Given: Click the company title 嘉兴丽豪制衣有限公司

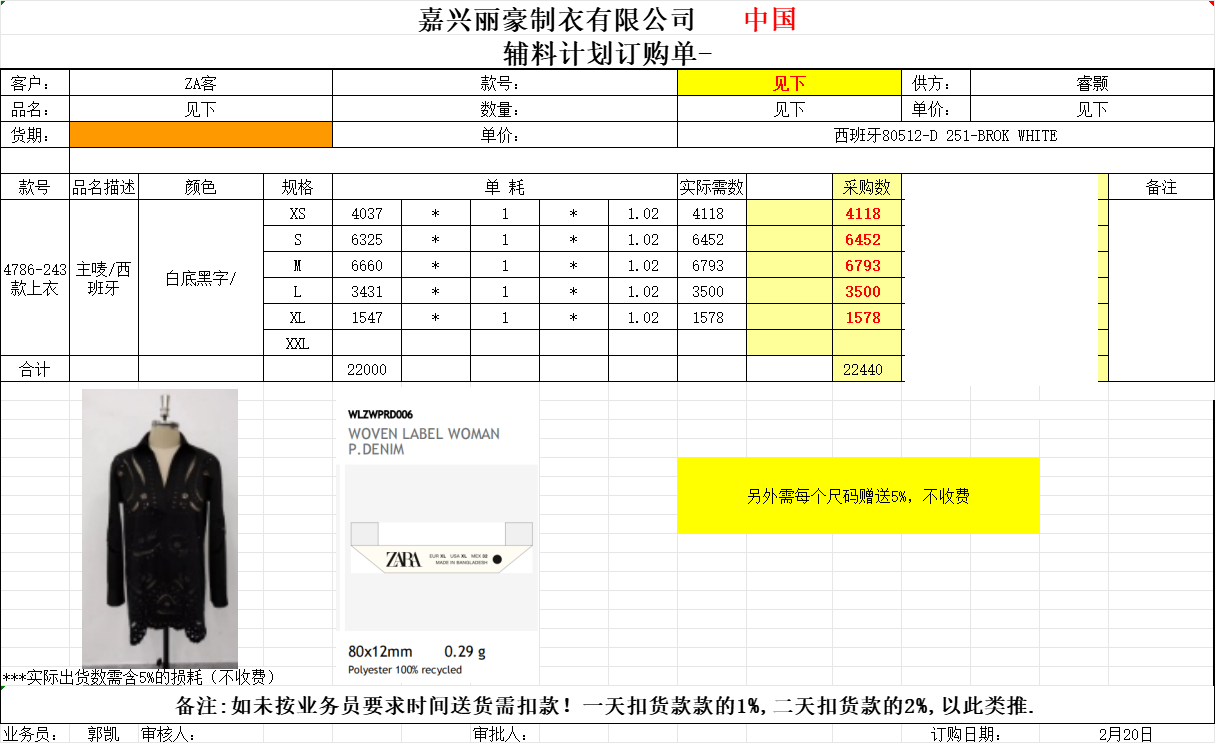Looking at the screenshot, I should 556,19.
